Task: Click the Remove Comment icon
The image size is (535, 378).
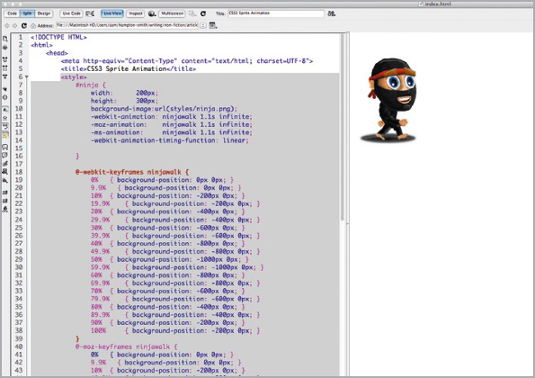Action: pyautogui.click(x=5, y=155)
